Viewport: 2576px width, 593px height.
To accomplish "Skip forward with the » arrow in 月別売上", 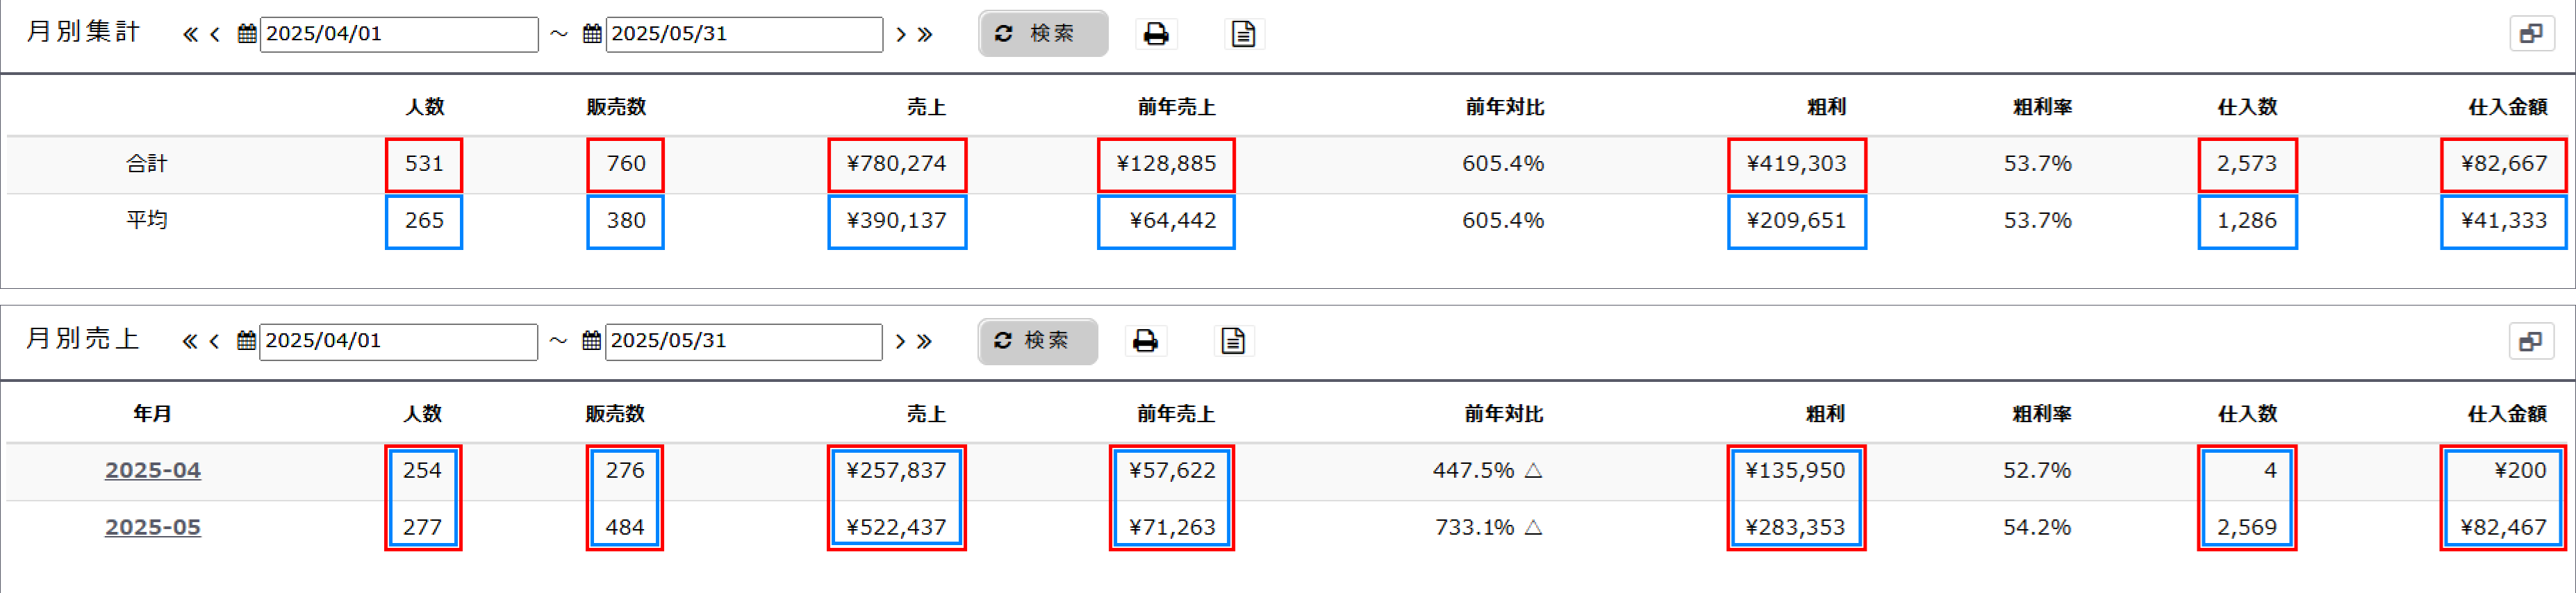I will pyautogui.click(x=925, y=341).
